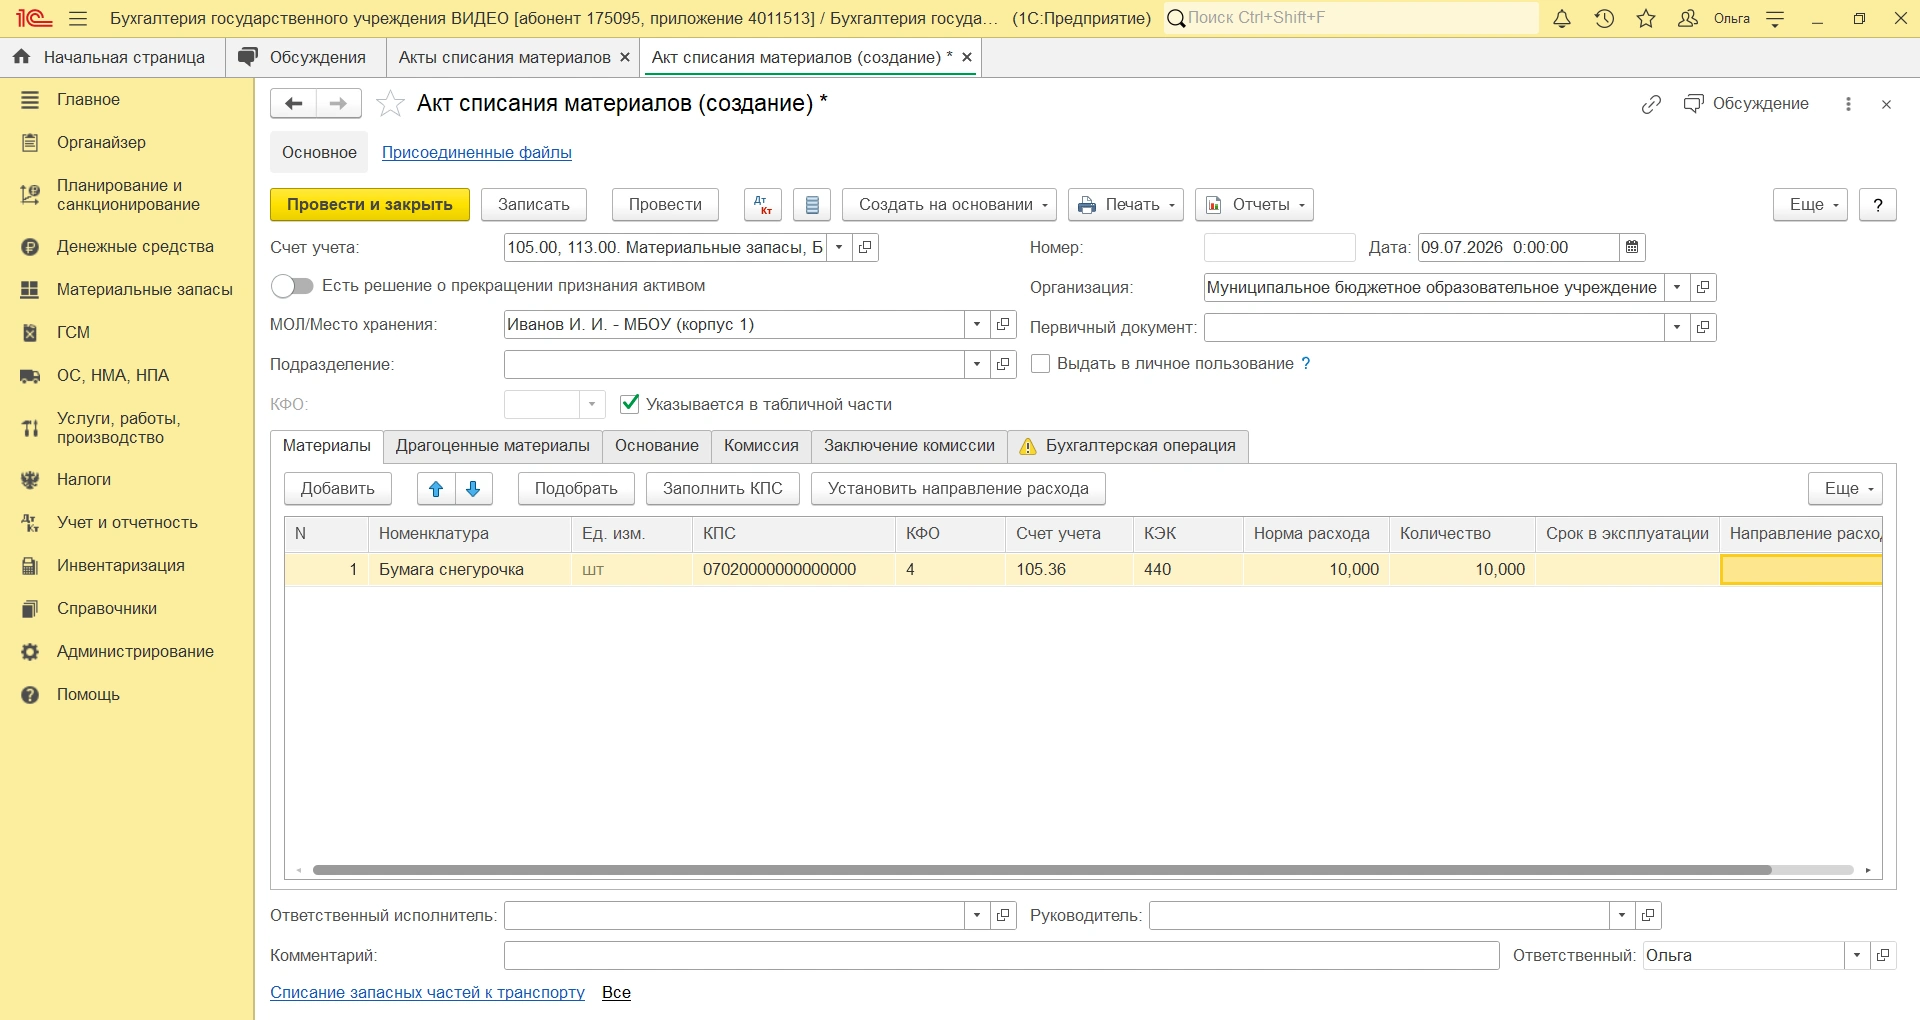Select the Бумага снегурочка cell

469,570
